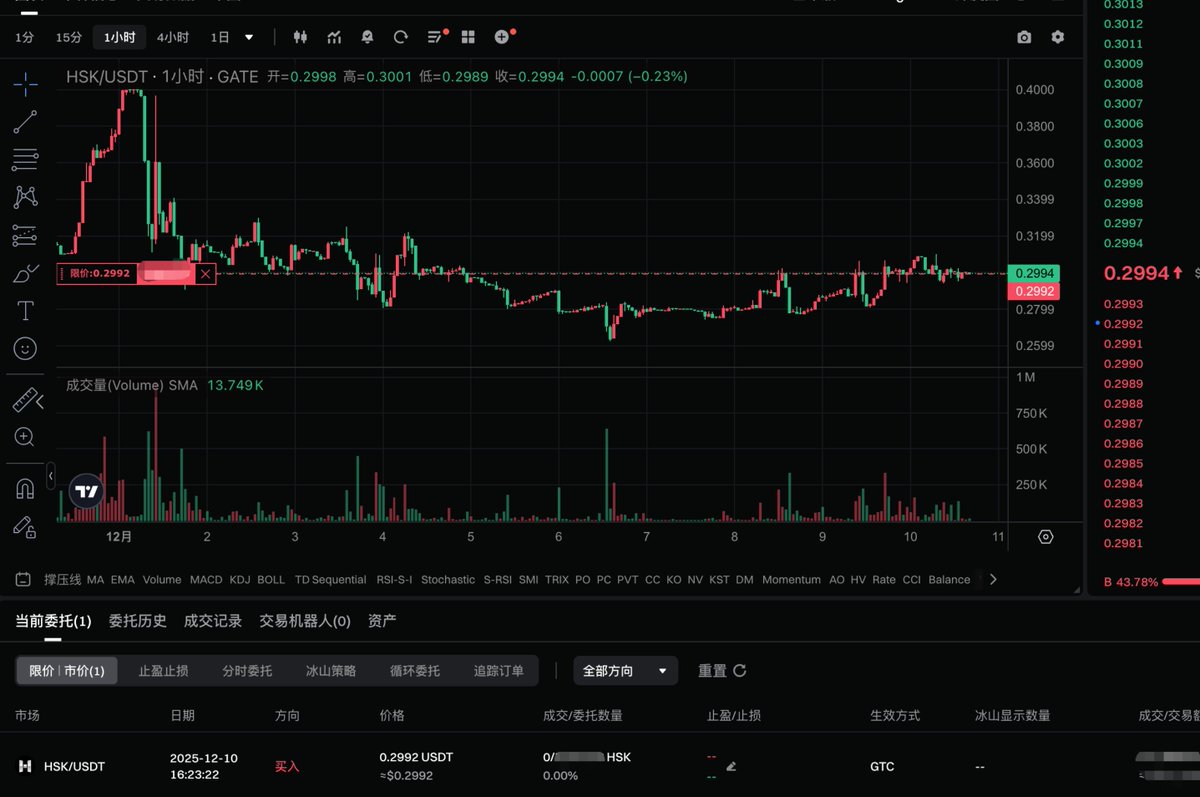The height and width of the screenshot is (797, 1200).
Task: Open the TradingView logo
Action: (86, 491)
